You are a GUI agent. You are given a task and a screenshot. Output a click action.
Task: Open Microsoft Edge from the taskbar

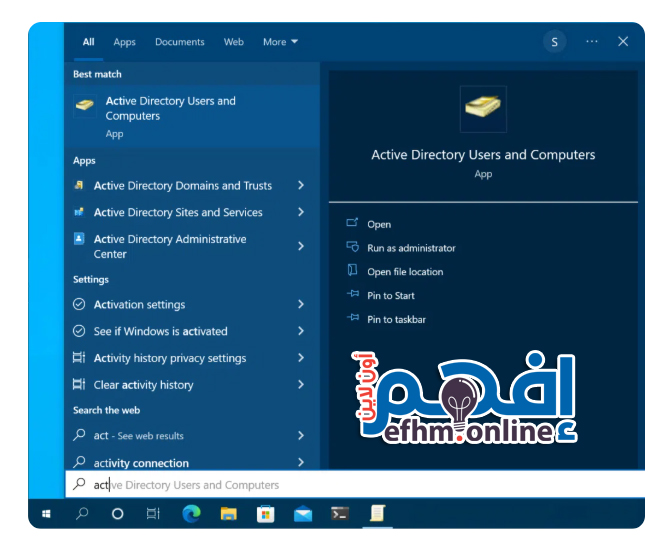coord(191,514)
